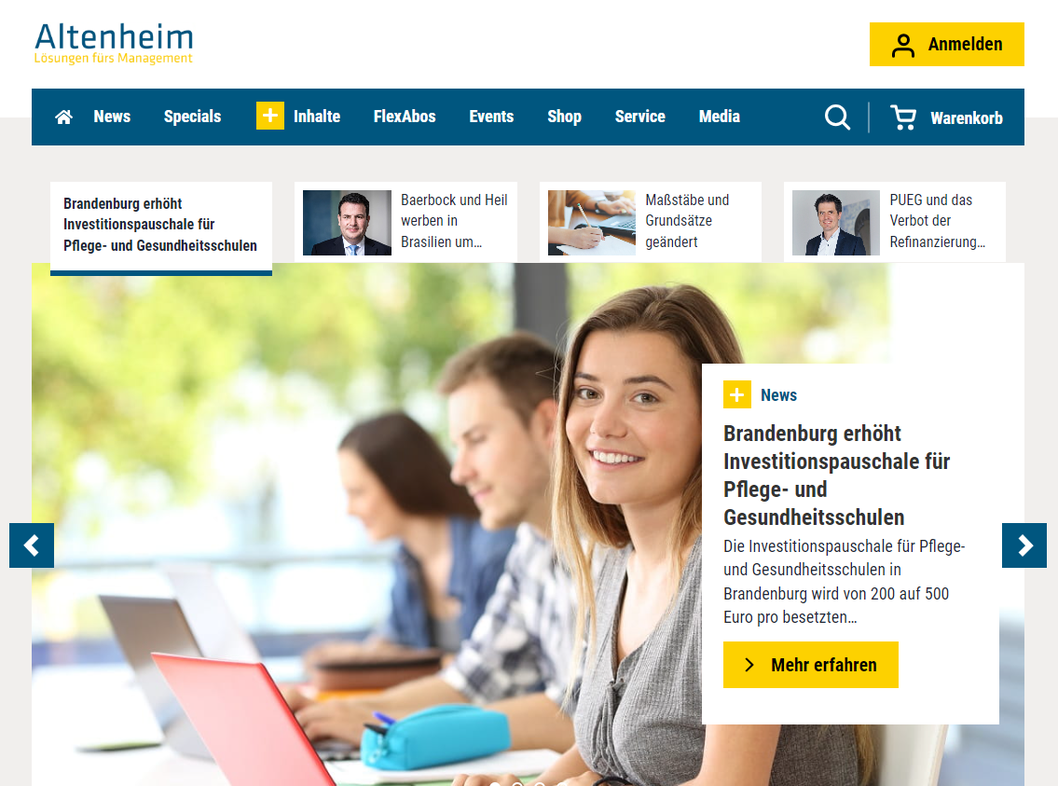
Task: Select the Maßstäbe und Grundsätze slide tab
Action: coord(650,222)
